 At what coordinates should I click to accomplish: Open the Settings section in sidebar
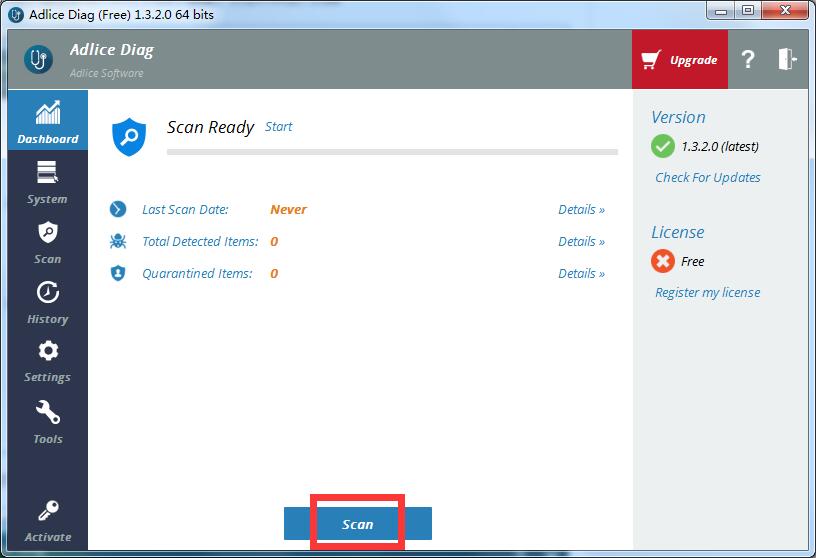47,361
